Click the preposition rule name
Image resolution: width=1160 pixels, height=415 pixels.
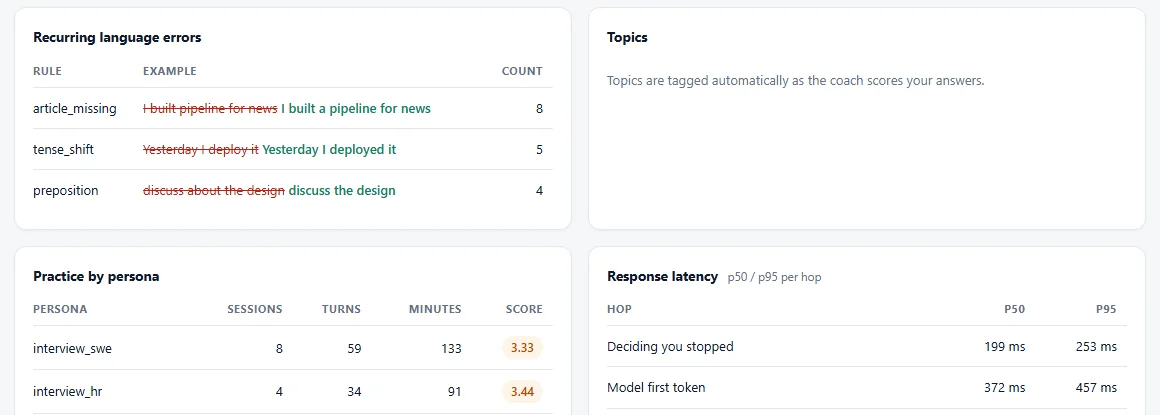pos(66,190)
